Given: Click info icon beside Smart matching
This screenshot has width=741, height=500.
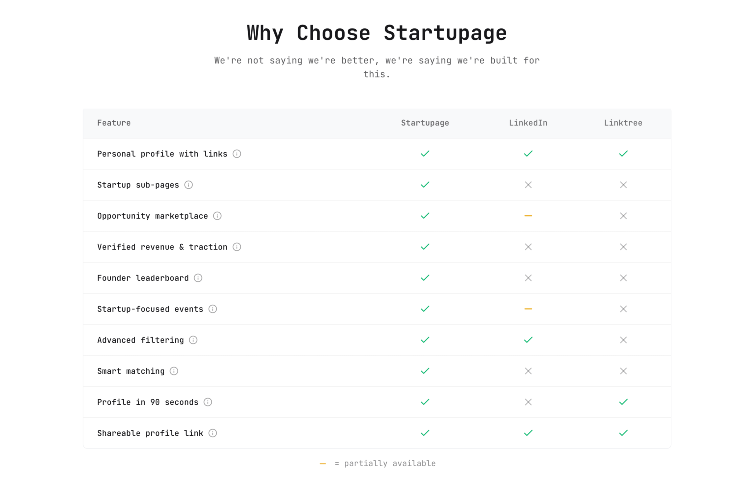Looking at the screenshot, I should [x=174, y=371].
